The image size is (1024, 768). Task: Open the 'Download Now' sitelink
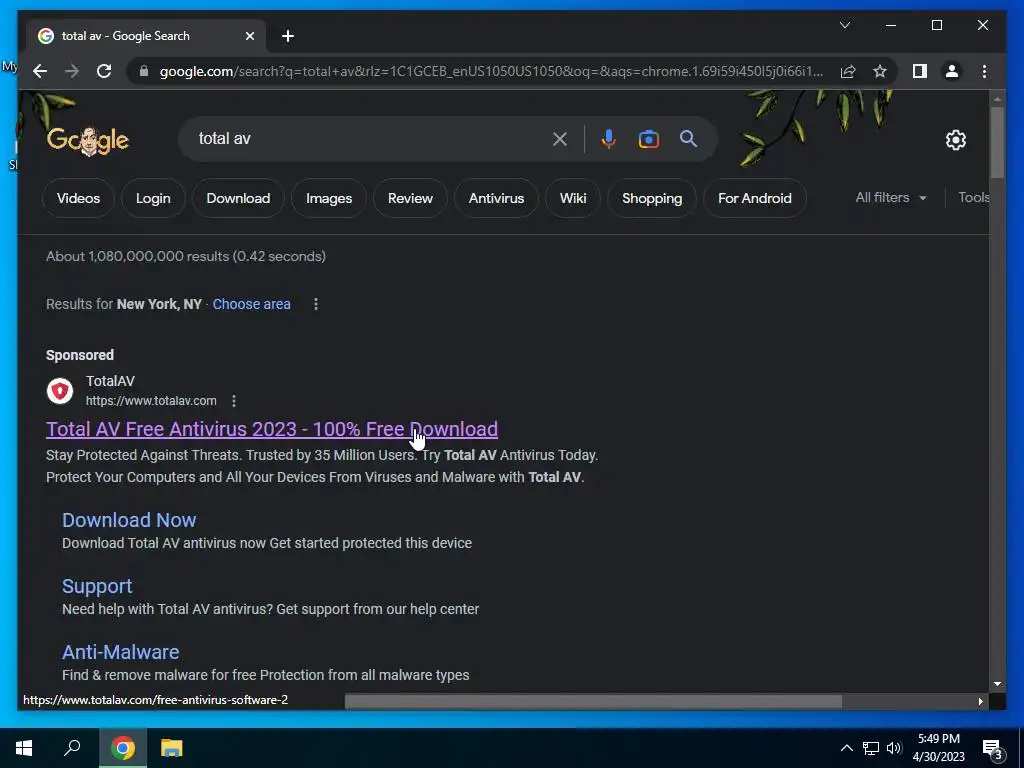129,520
